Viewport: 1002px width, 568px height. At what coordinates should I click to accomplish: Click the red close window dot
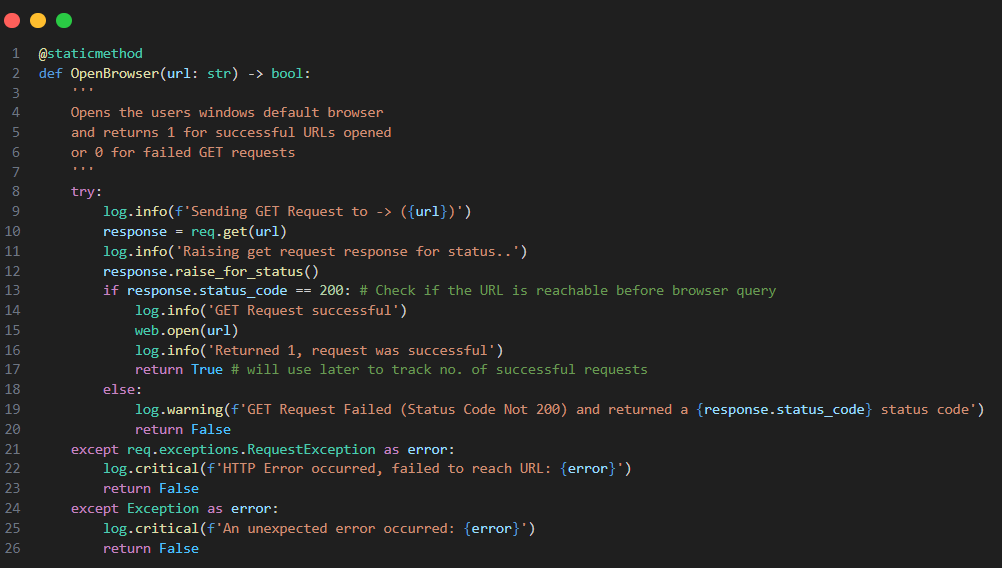tap(12, 20)
